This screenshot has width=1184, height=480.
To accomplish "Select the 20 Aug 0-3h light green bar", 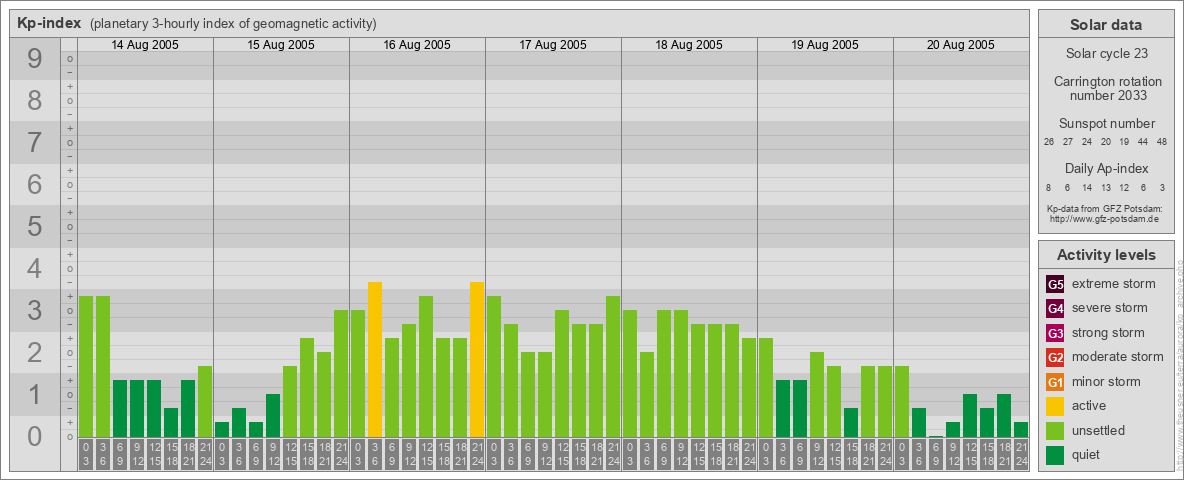I will click(x=902, y=402).
